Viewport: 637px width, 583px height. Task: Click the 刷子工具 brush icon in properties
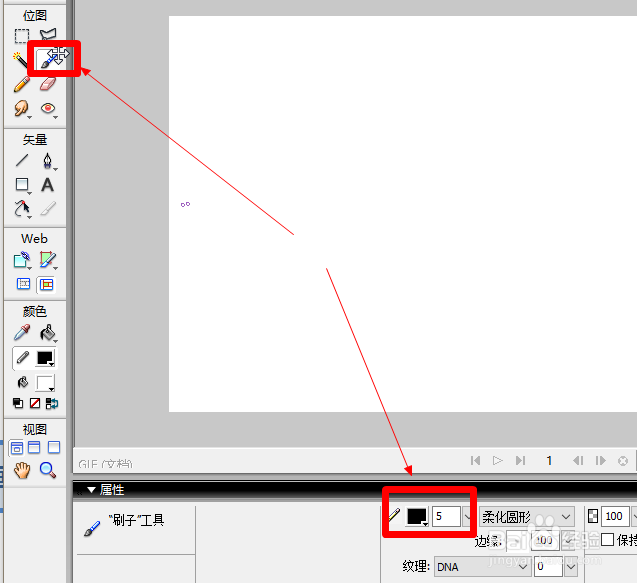pos(92,528)
